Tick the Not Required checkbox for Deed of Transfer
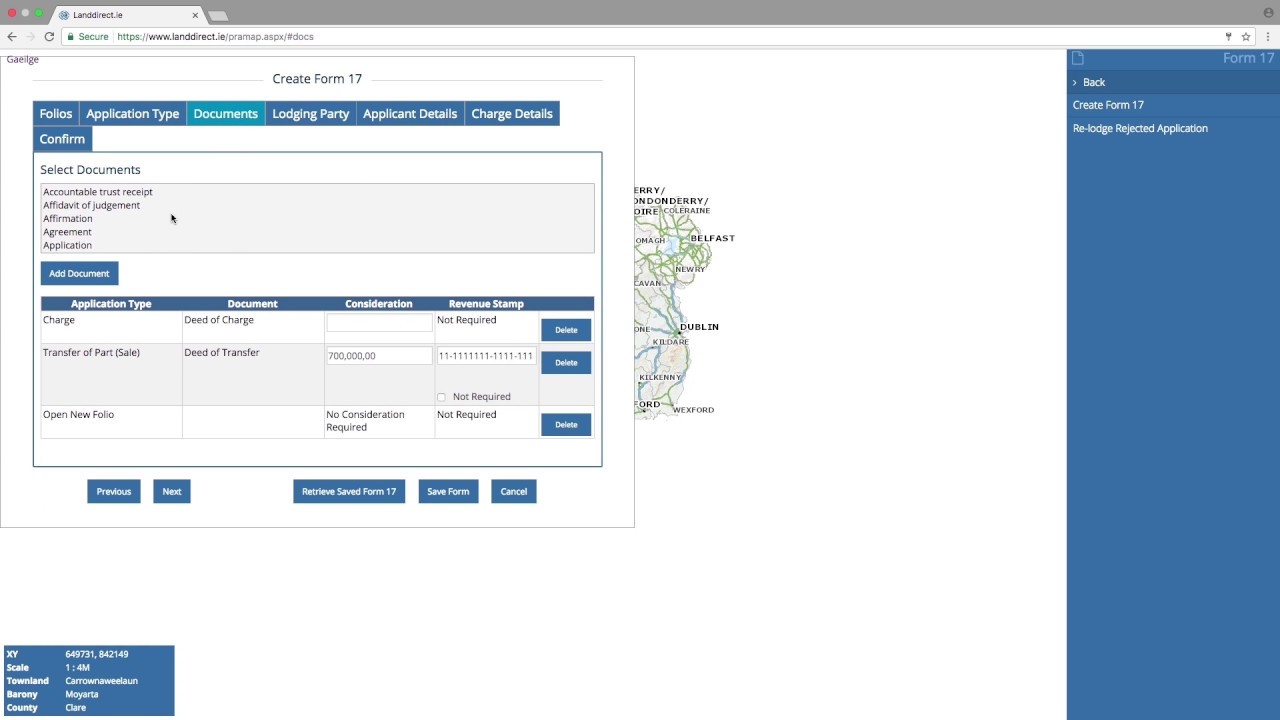 (x=441, y=397)
